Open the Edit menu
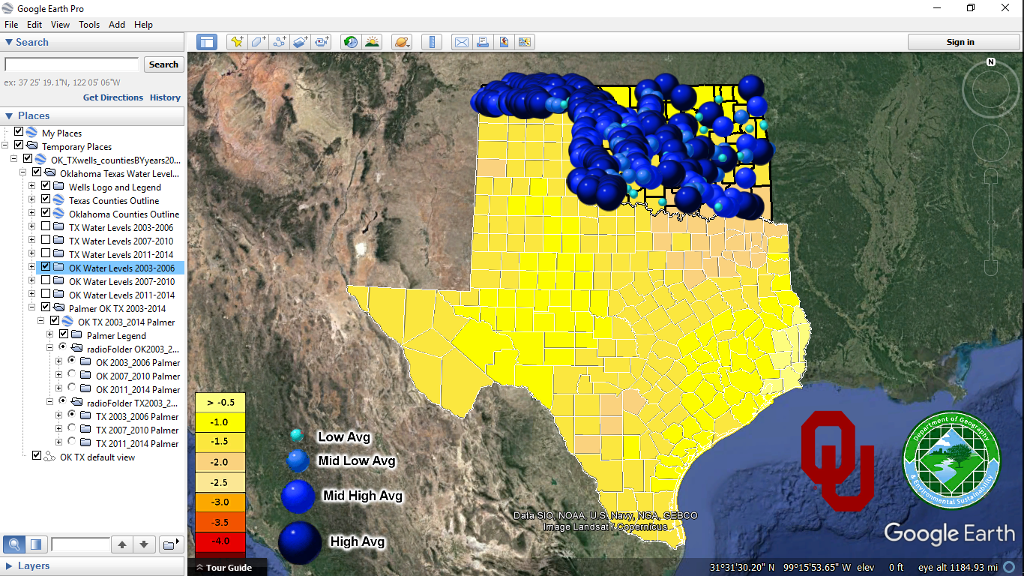The width and height of the screenshot is (1024, 576). [35, 25]
